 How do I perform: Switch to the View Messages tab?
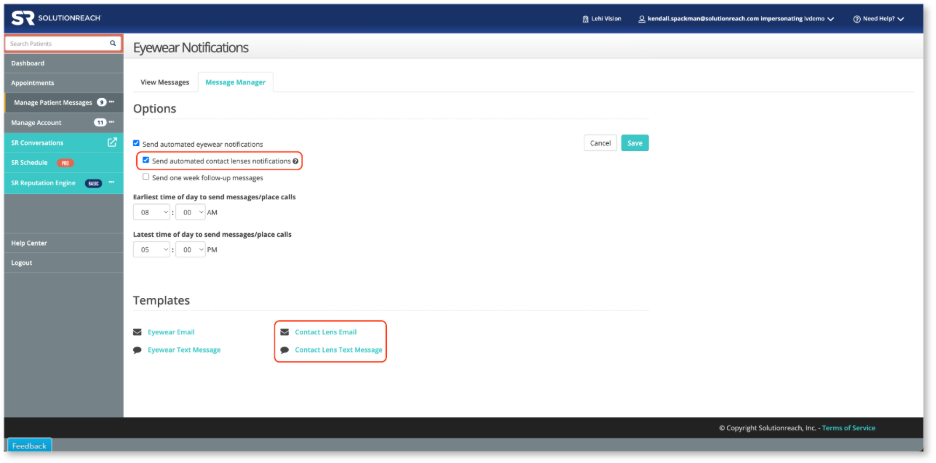point(164,82)
